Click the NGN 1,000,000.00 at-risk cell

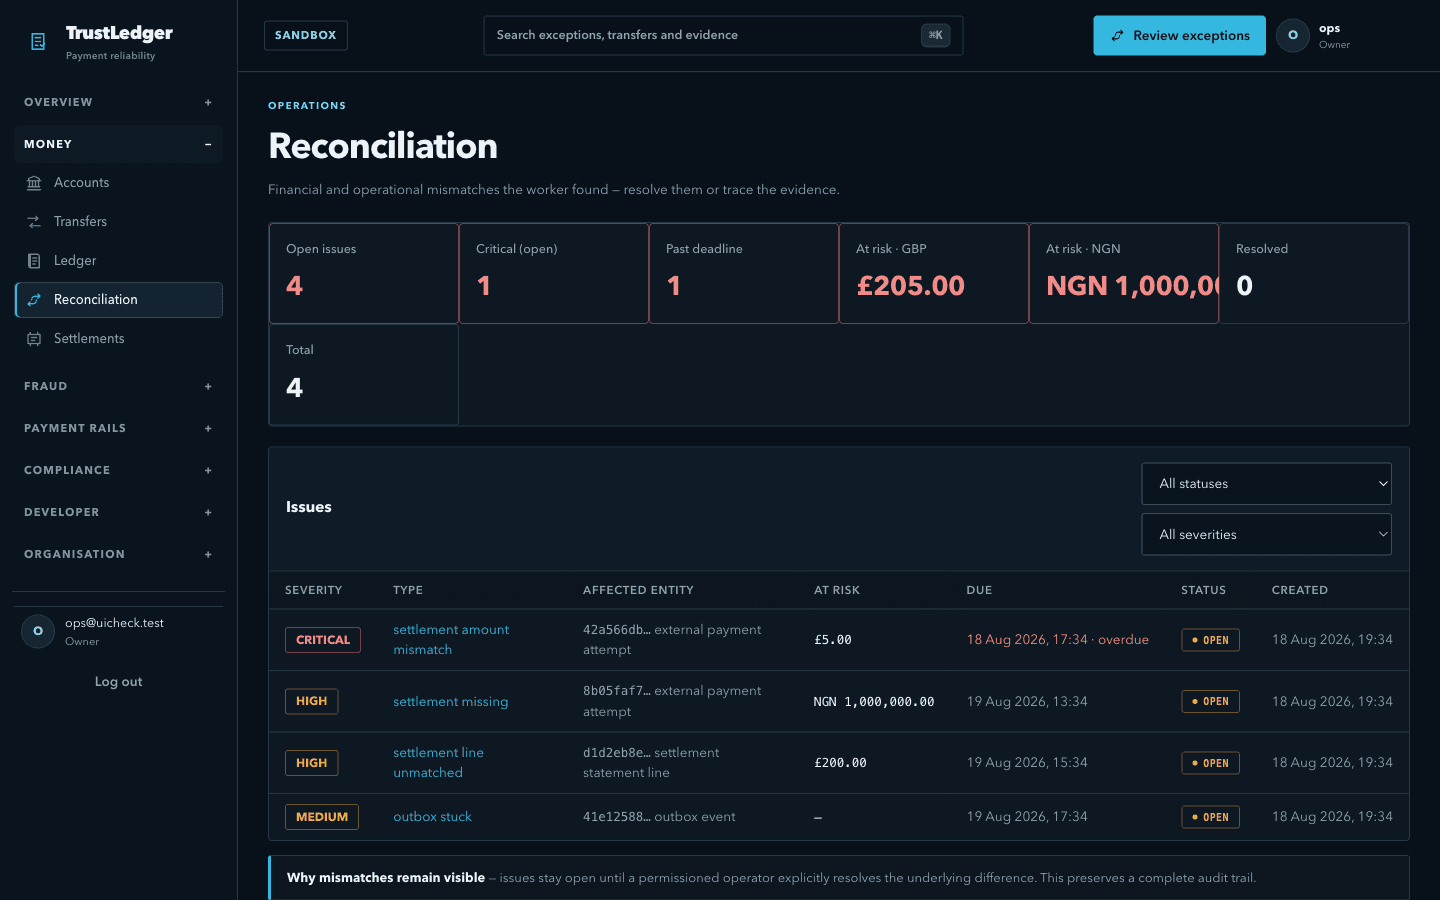874,702
